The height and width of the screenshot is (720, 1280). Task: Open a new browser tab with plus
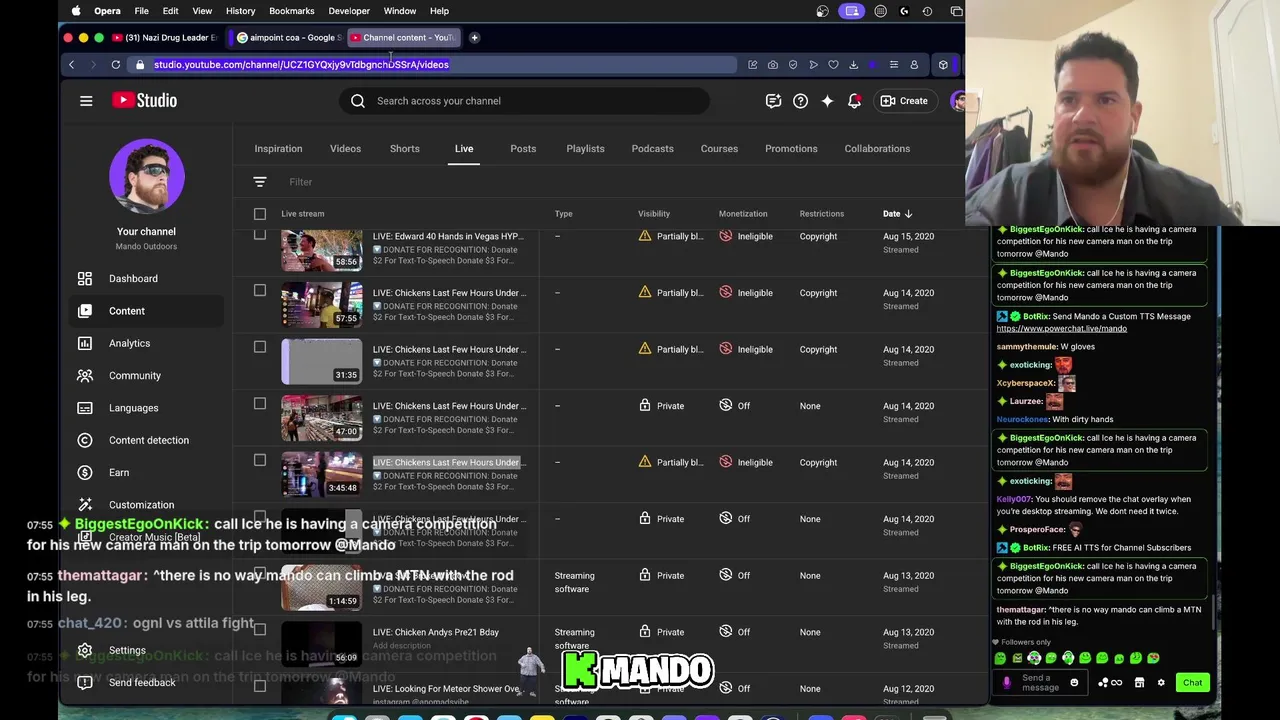(x=474, y=38)
